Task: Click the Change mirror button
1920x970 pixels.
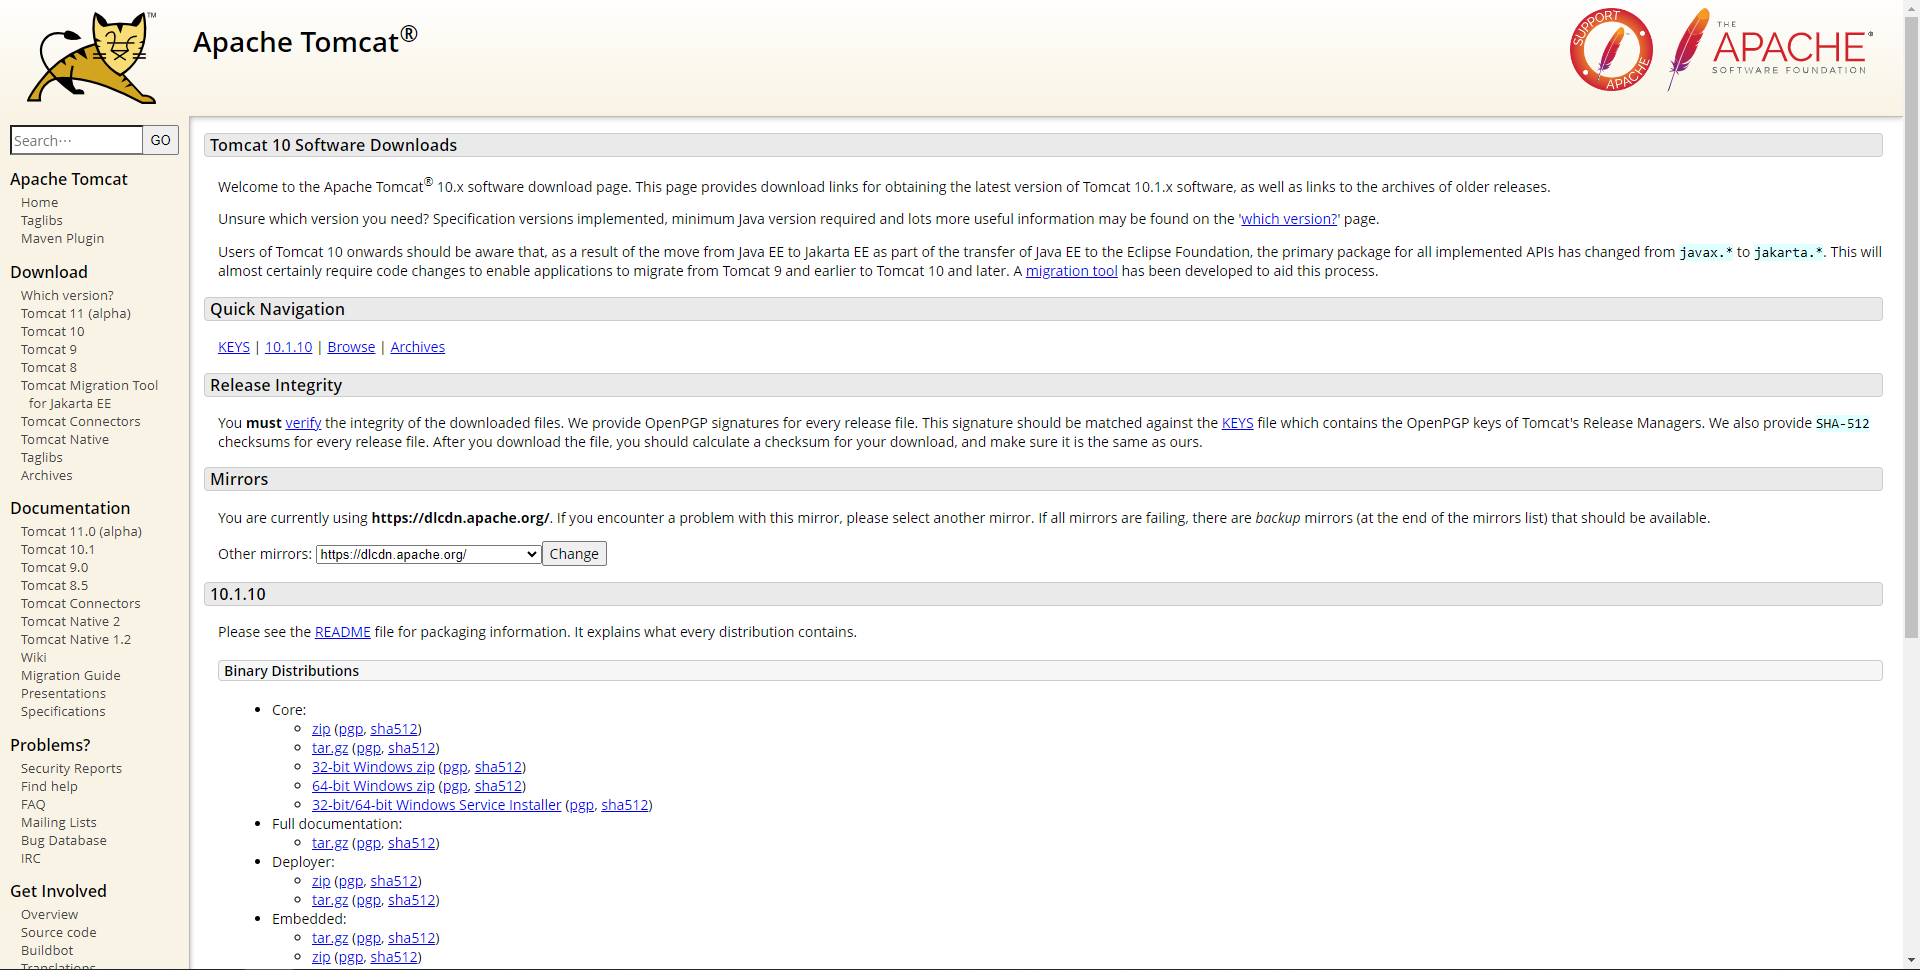Action: click(x=574, y=554)
